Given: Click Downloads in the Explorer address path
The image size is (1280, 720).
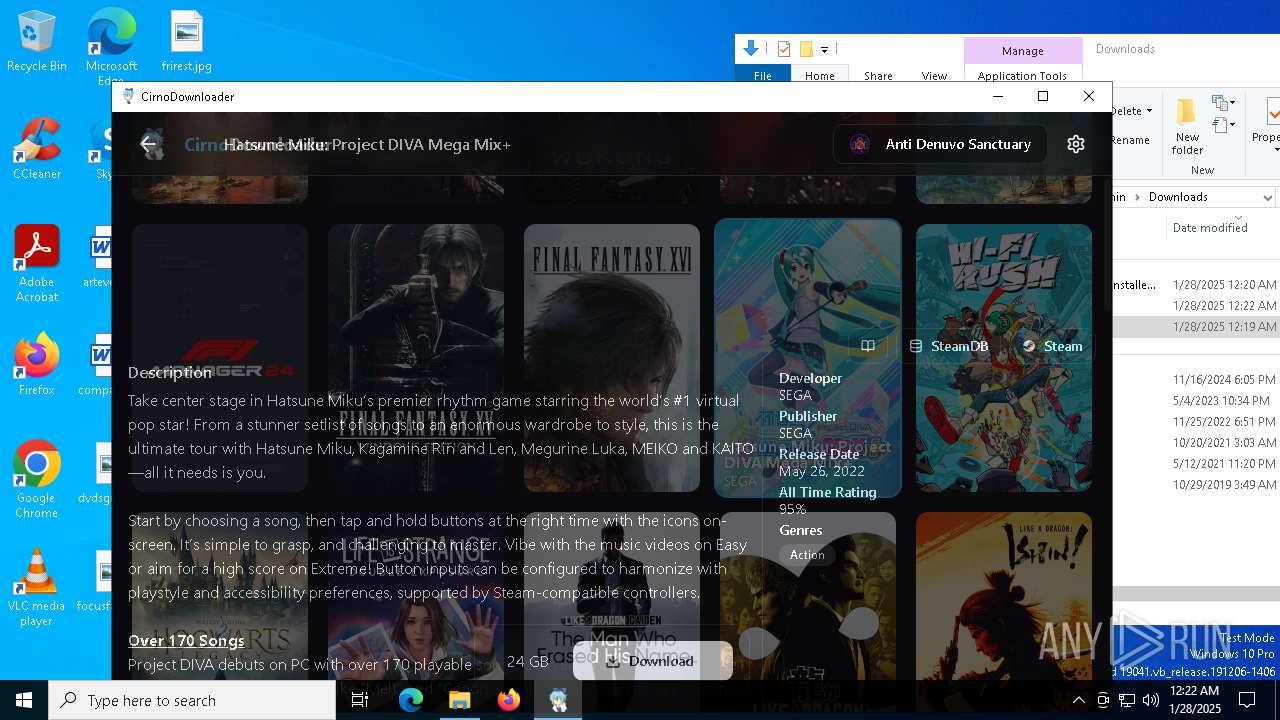Looking at the screenshot, I should coord(1178,197).
